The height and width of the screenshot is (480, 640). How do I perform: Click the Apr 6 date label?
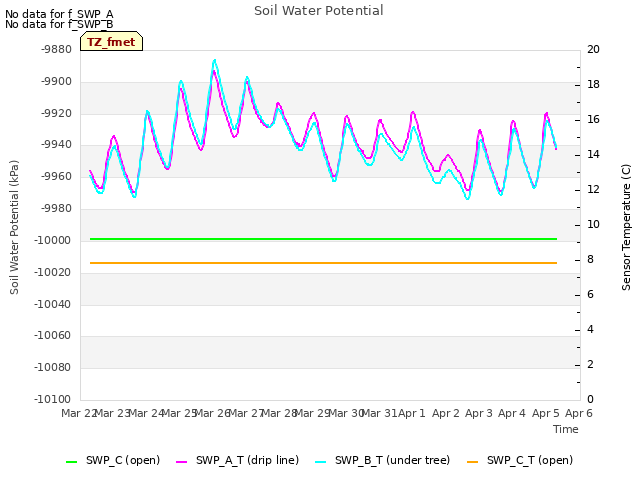pos(579,413)
